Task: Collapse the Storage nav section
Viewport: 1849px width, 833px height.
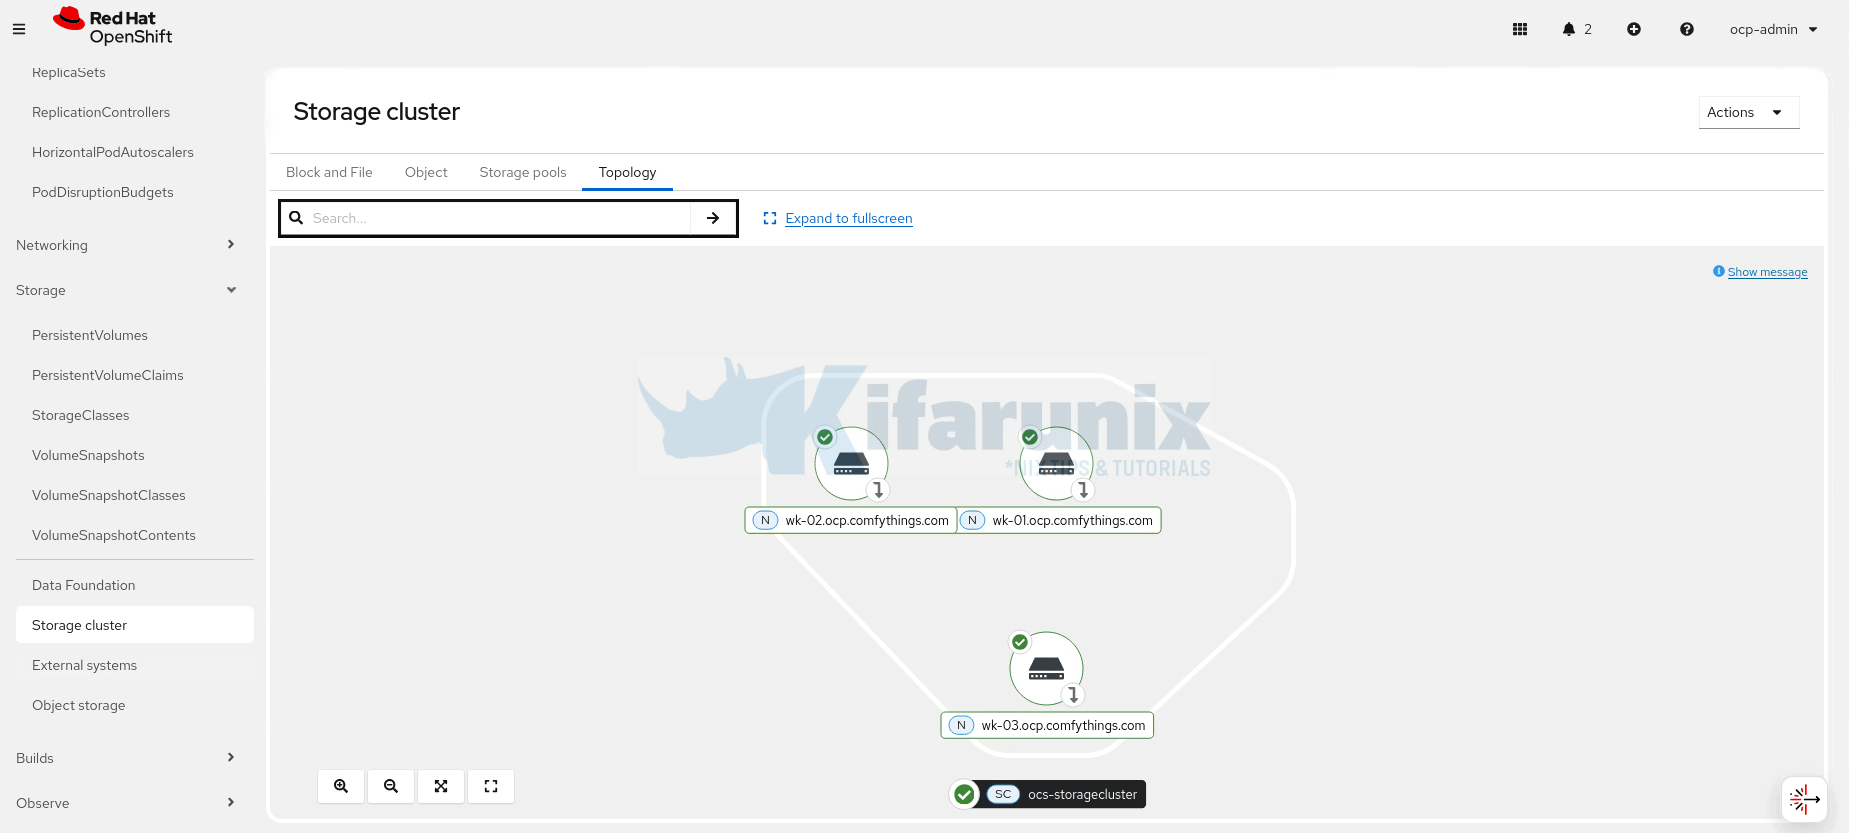Action: 127,290
